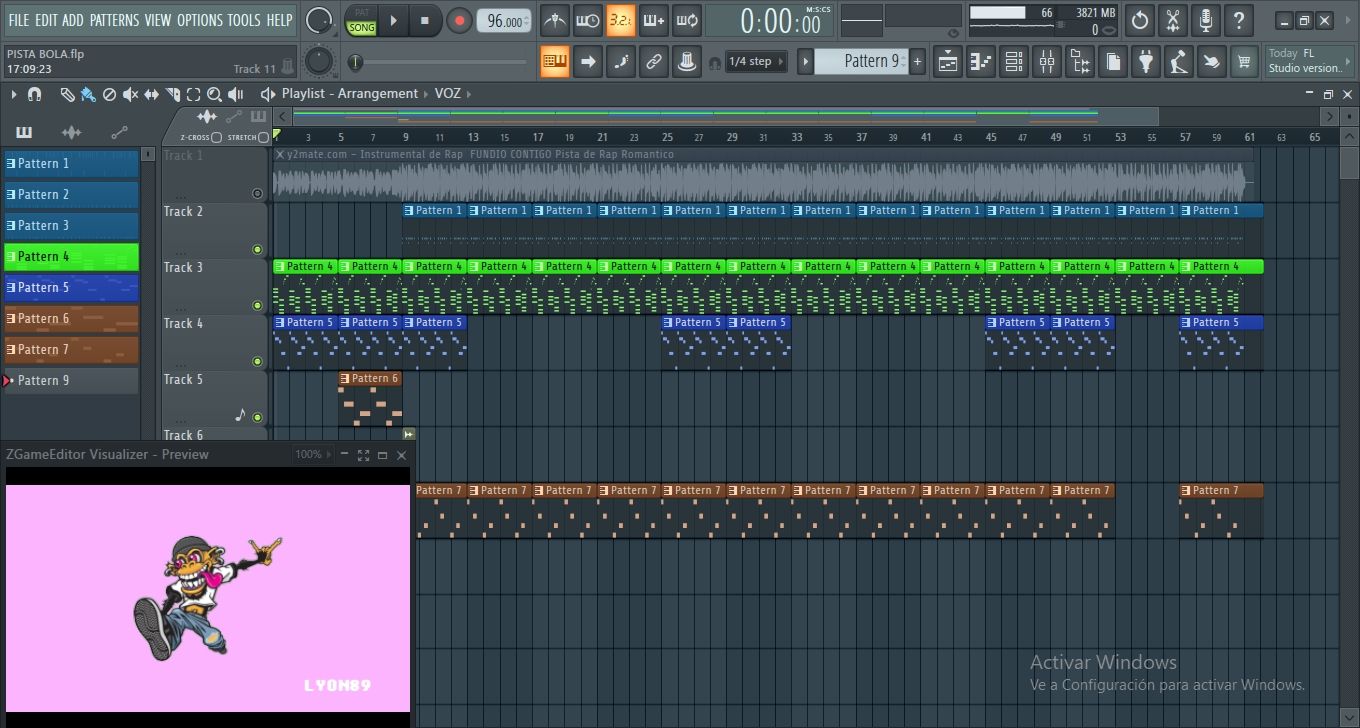Open the TOOLS menu

coord(244,20)
